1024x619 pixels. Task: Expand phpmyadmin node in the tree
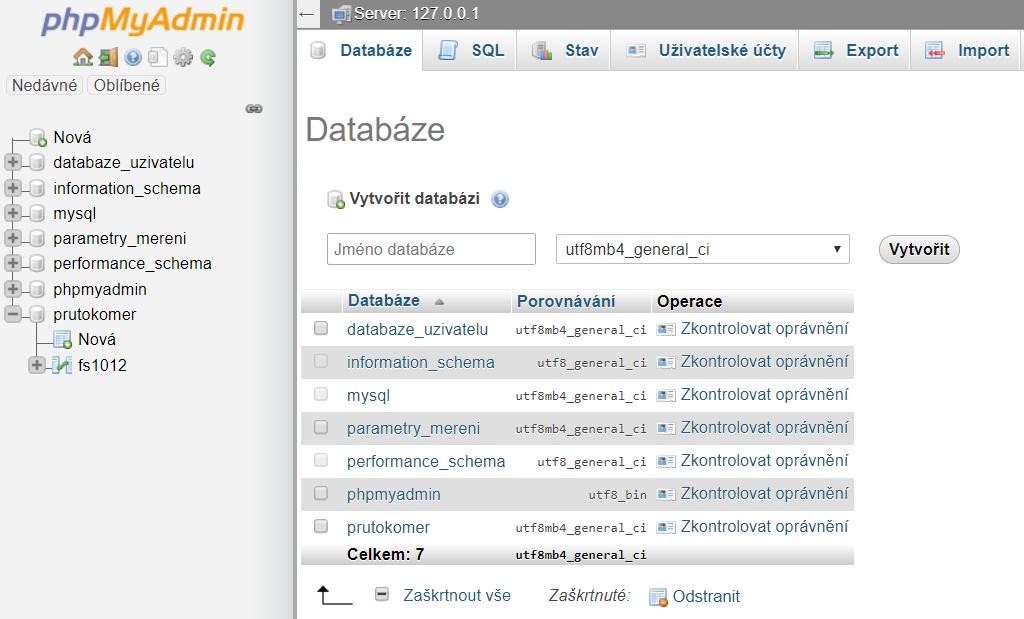click(x=13, y=289)
